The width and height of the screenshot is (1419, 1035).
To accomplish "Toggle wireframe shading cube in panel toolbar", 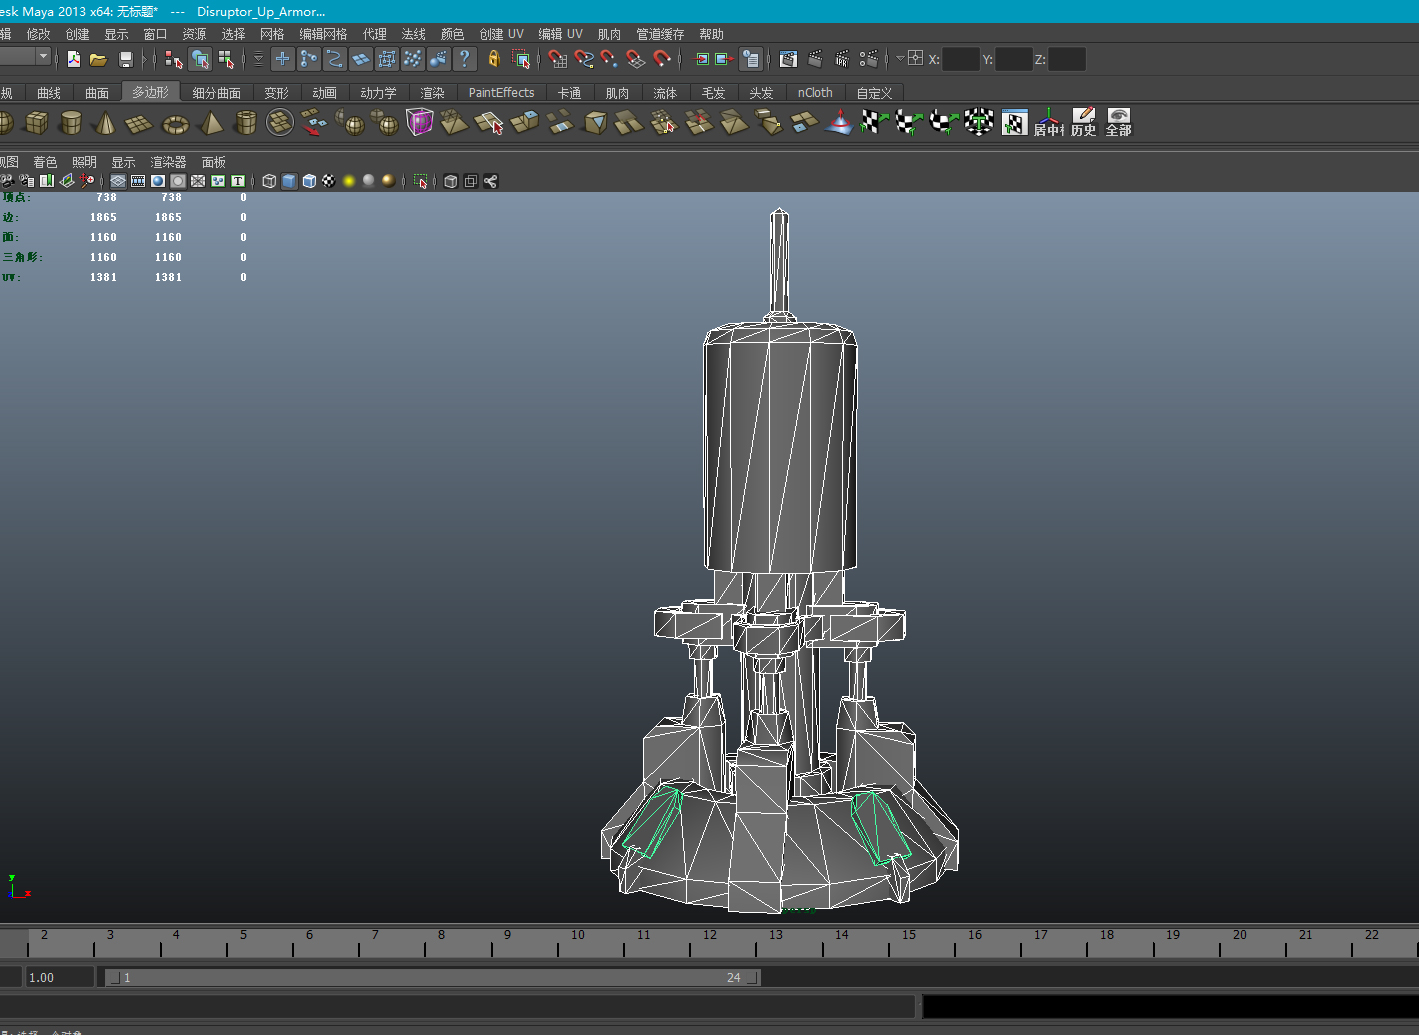I will (269, 181).
